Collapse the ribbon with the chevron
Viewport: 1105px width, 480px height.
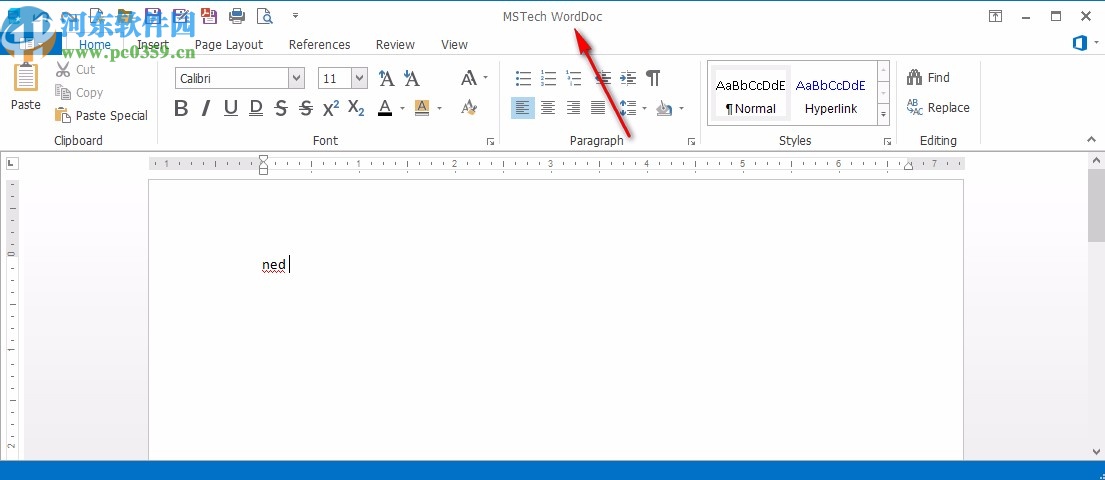[x=1092, y=140]
